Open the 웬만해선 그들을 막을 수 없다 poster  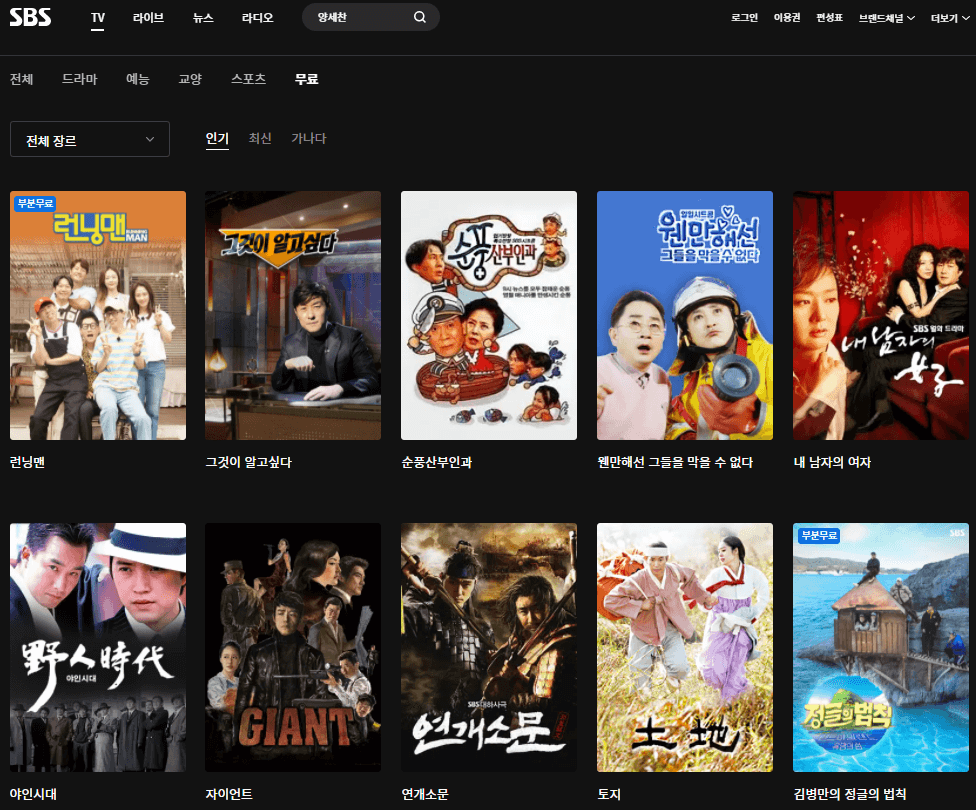click(685, 315)
